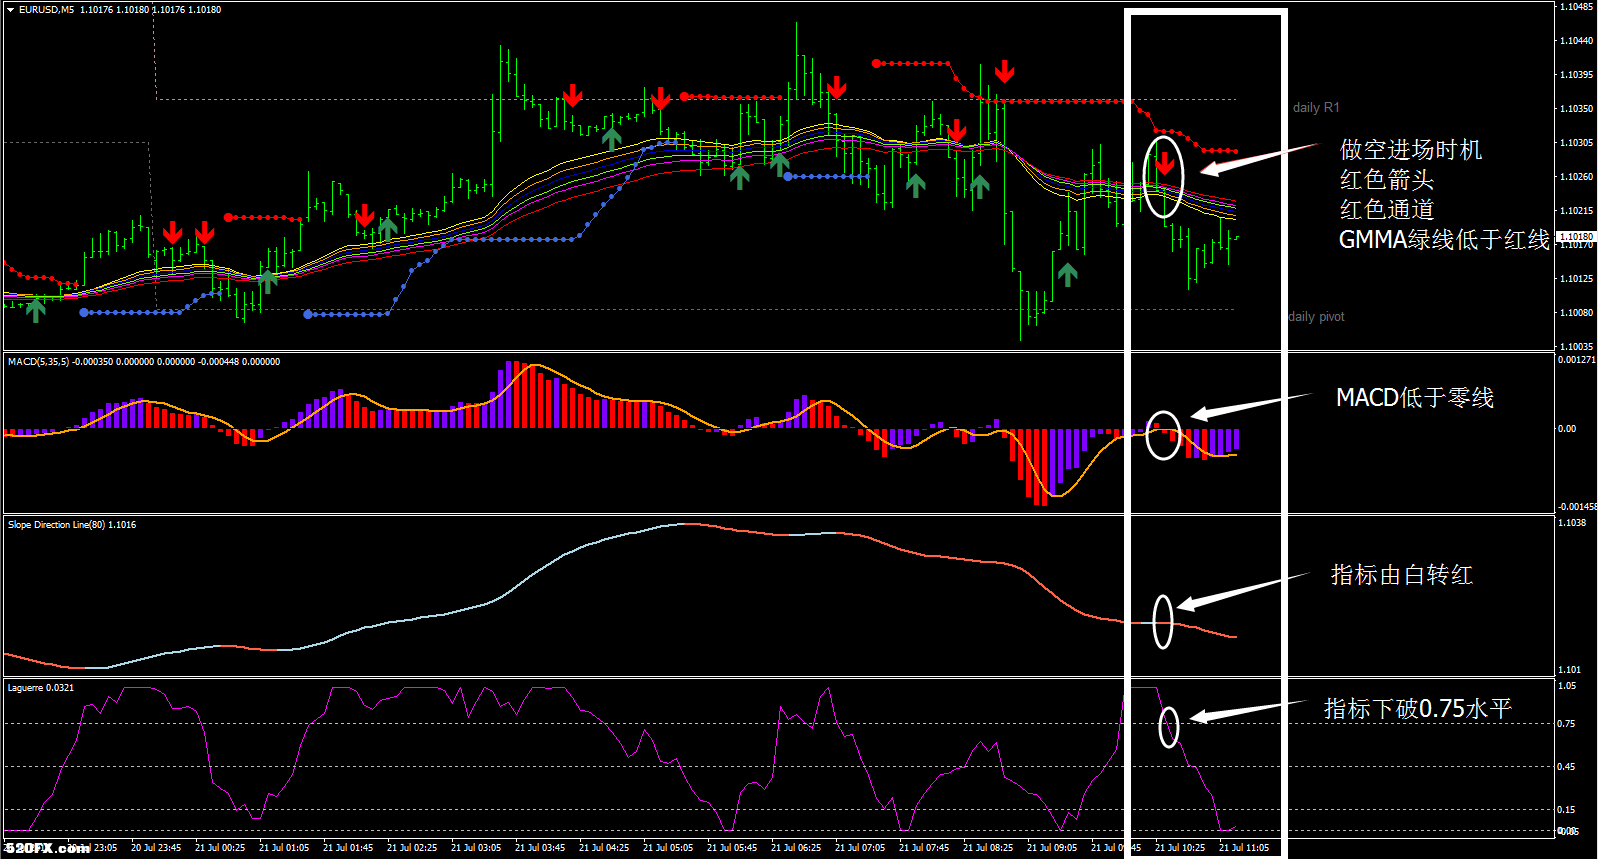The height and width of the screenshot is (859, 1599).
Task: Click the daily R1 level label
Action: (1316, 108)
